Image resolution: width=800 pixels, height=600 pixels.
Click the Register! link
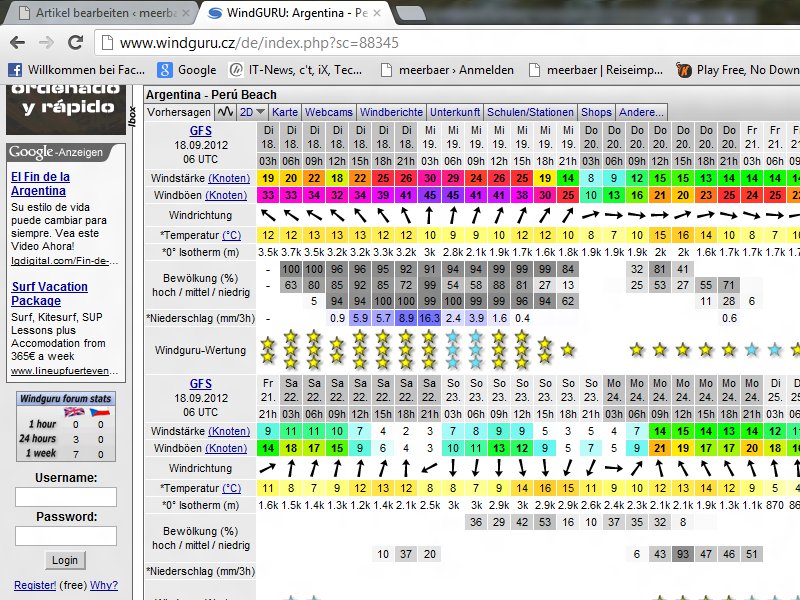(x=35, y=585)
